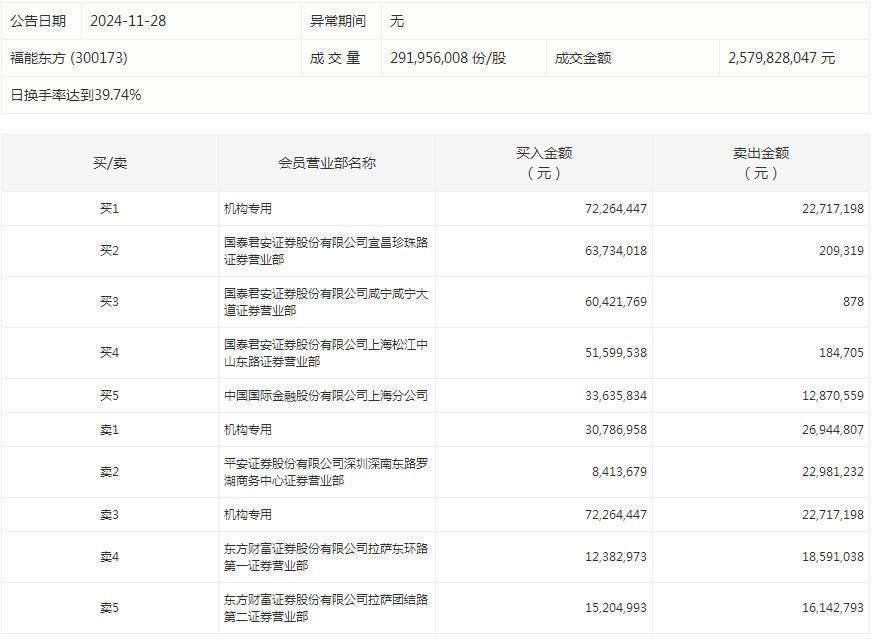Viewport: 873px width, 639px height.
Task: Select the 买3 row label
Action: coord(110,302)
